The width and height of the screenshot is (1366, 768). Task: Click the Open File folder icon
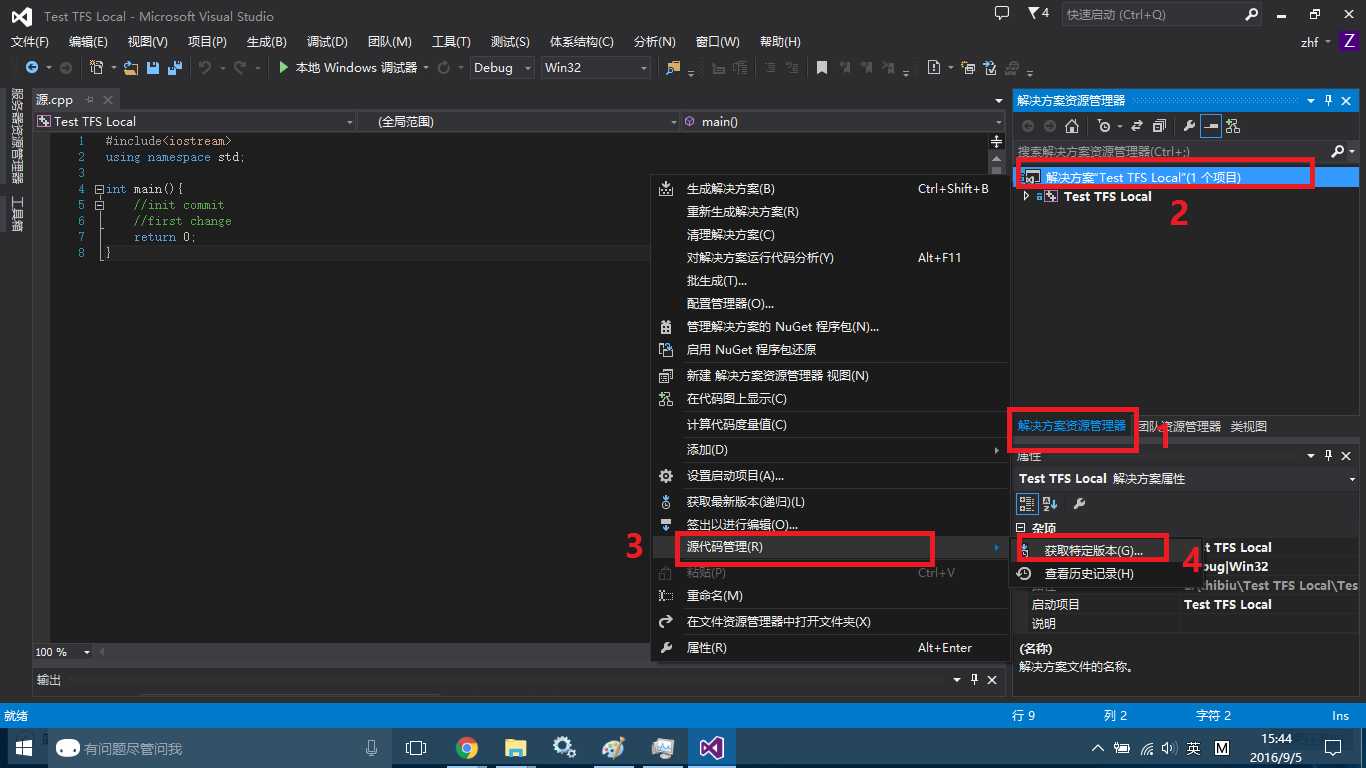pos(130,68)
